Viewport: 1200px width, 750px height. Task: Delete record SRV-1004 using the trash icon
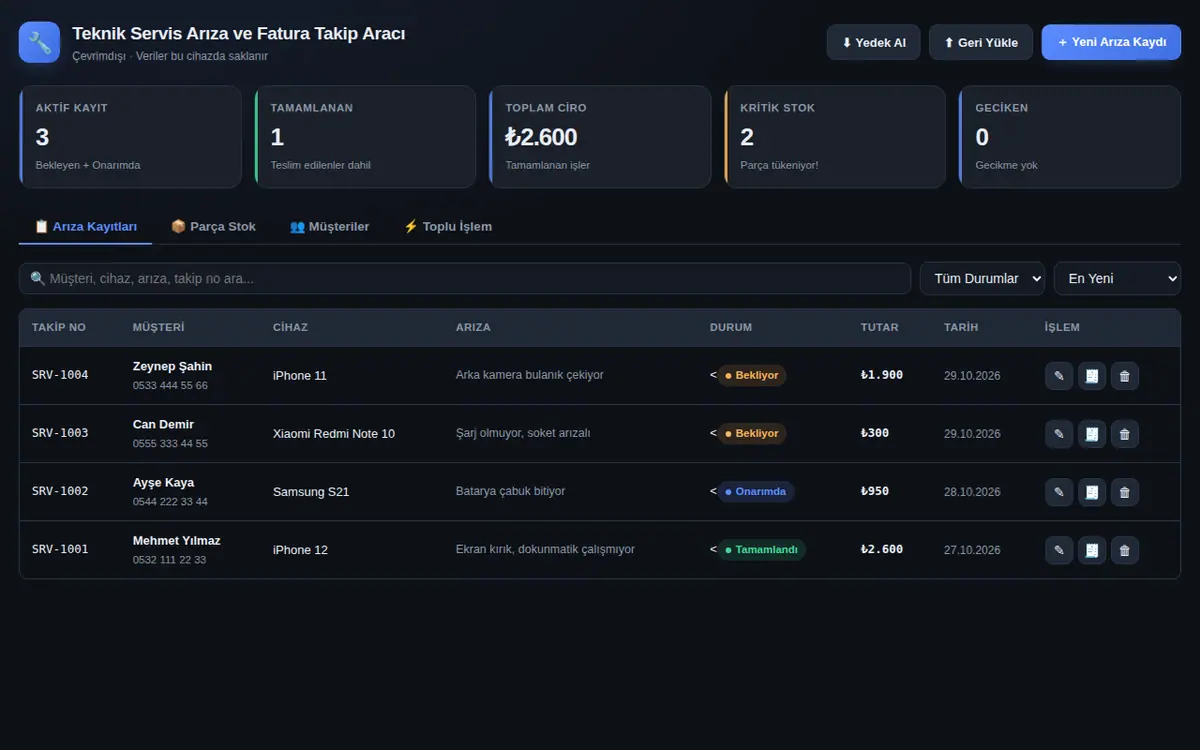coord(1125,376)
